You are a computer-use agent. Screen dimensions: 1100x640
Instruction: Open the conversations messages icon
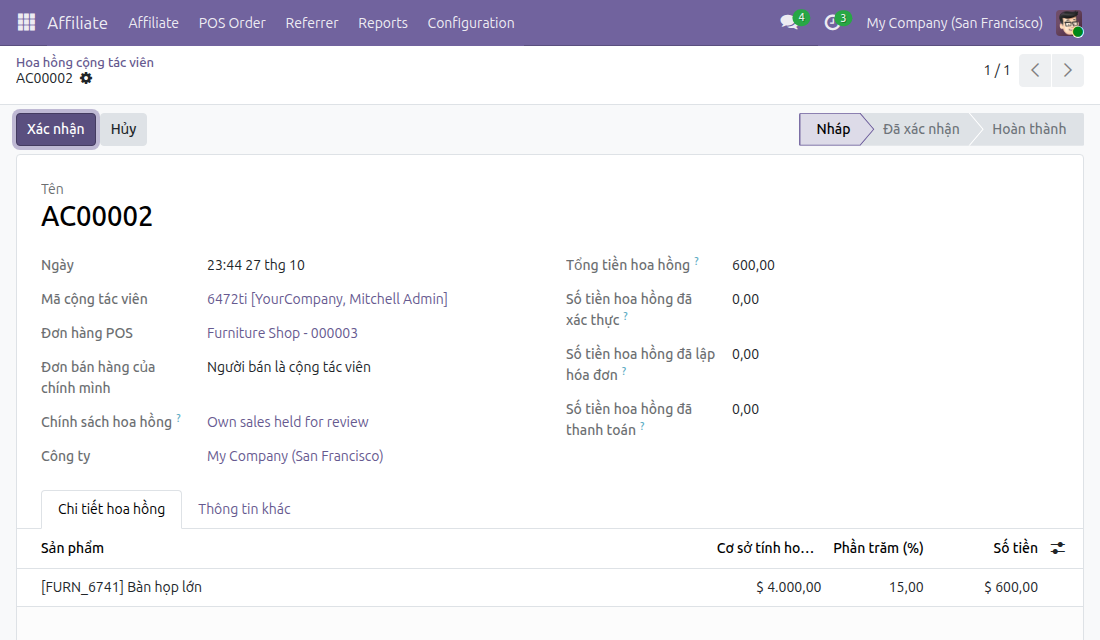(x=790, y=22)
